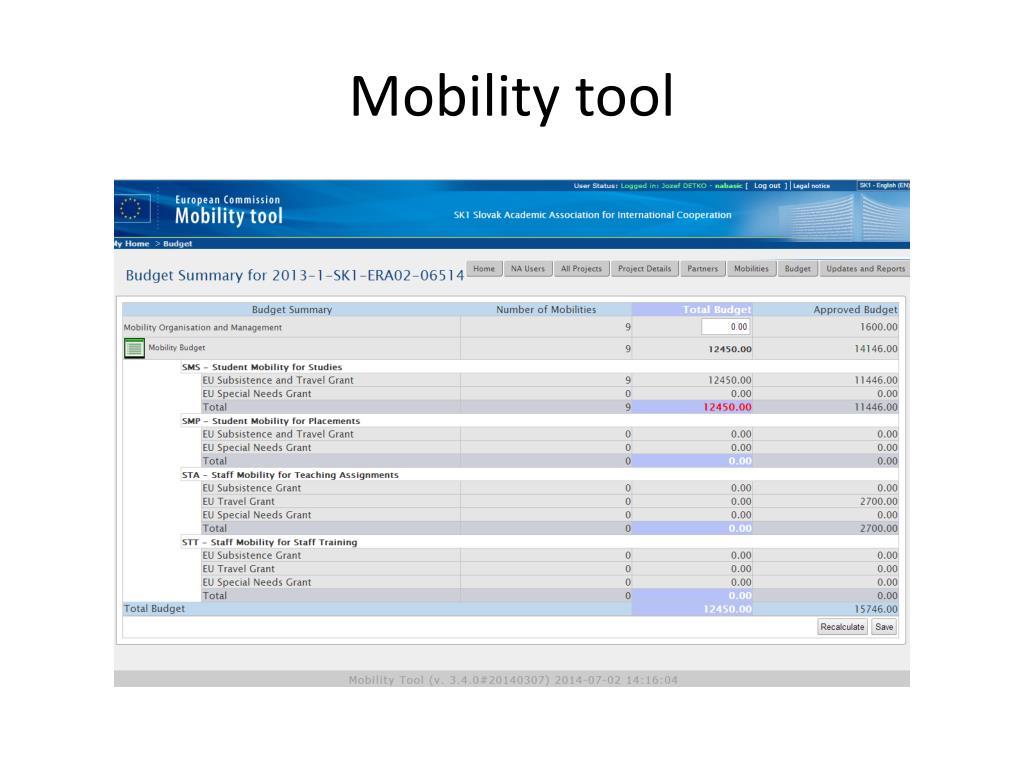
Task: Click the total approved budget 15746.00
Action: click(876, 609)
